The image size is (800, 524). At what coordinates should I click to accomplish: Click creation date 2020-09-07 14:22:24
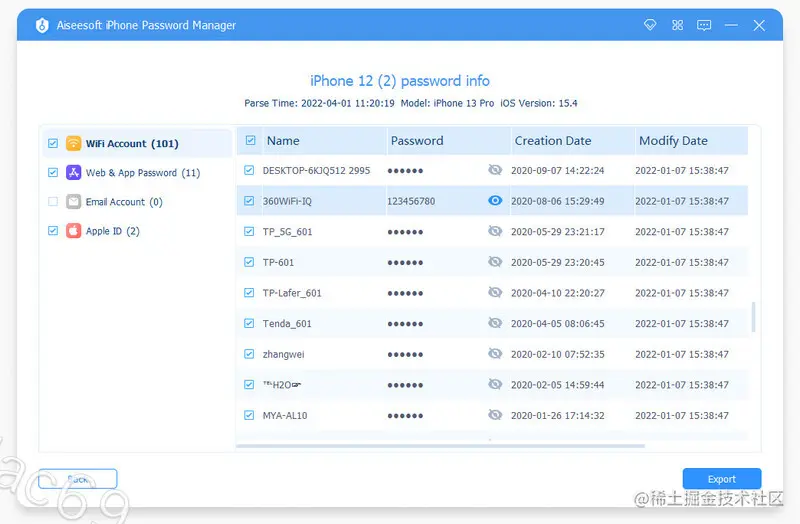[x=558, y=170]
